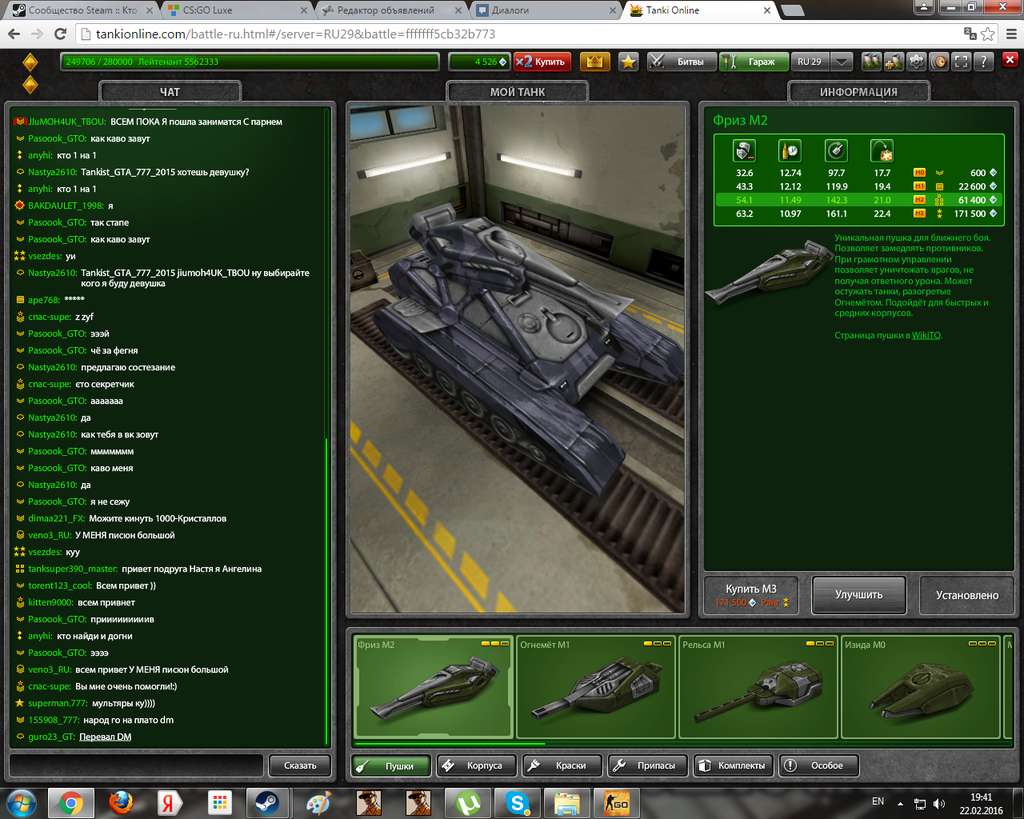Click the Установлено button
The width and height of the screenshot is (1024, 819).
pos(967,594)
